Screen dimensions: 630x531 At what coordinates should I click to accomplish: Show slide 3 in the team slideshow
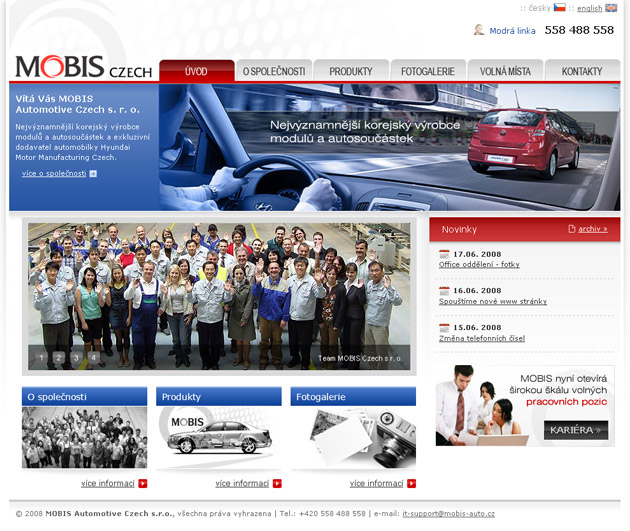click(x=76, y=357)
